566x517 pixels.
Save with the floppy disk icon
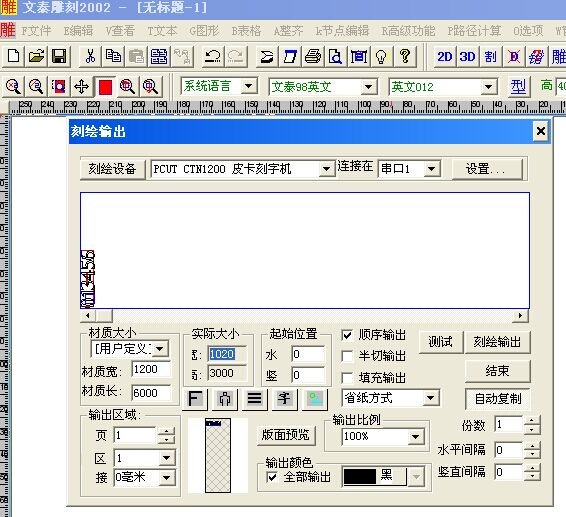click(x=59, y=56)
